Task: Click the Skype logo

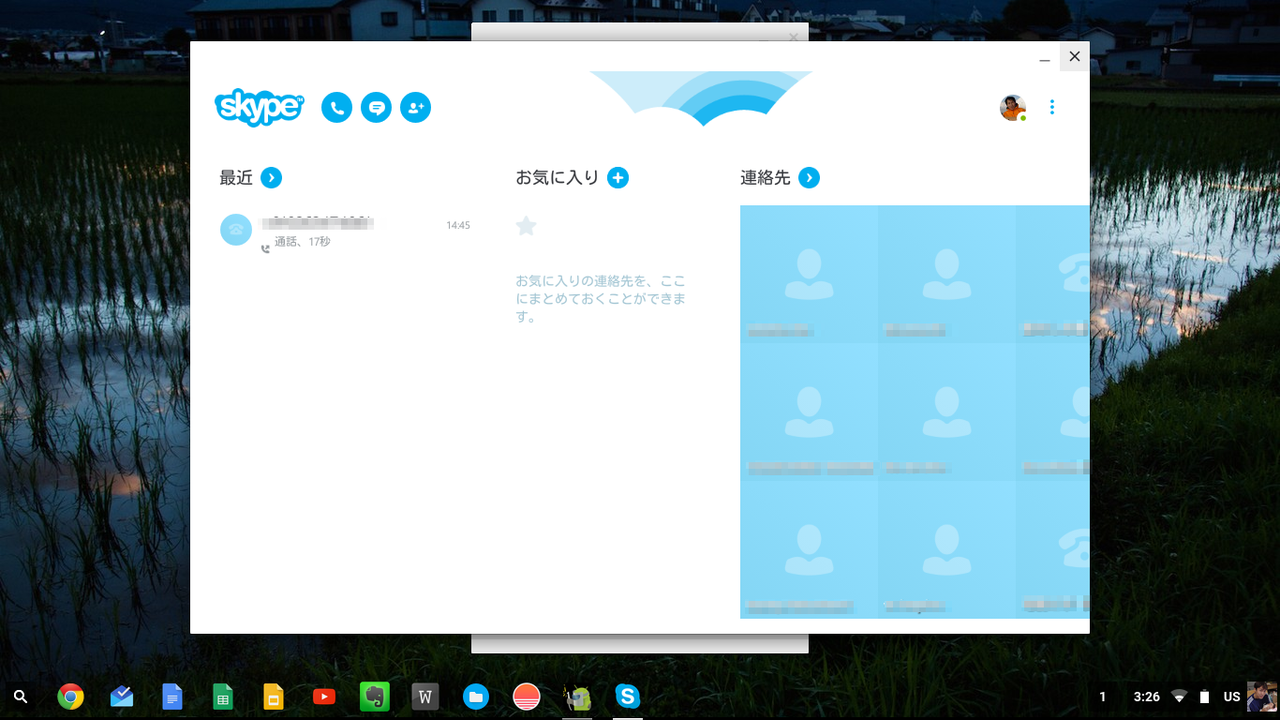Action: click(x=258, y=107)
